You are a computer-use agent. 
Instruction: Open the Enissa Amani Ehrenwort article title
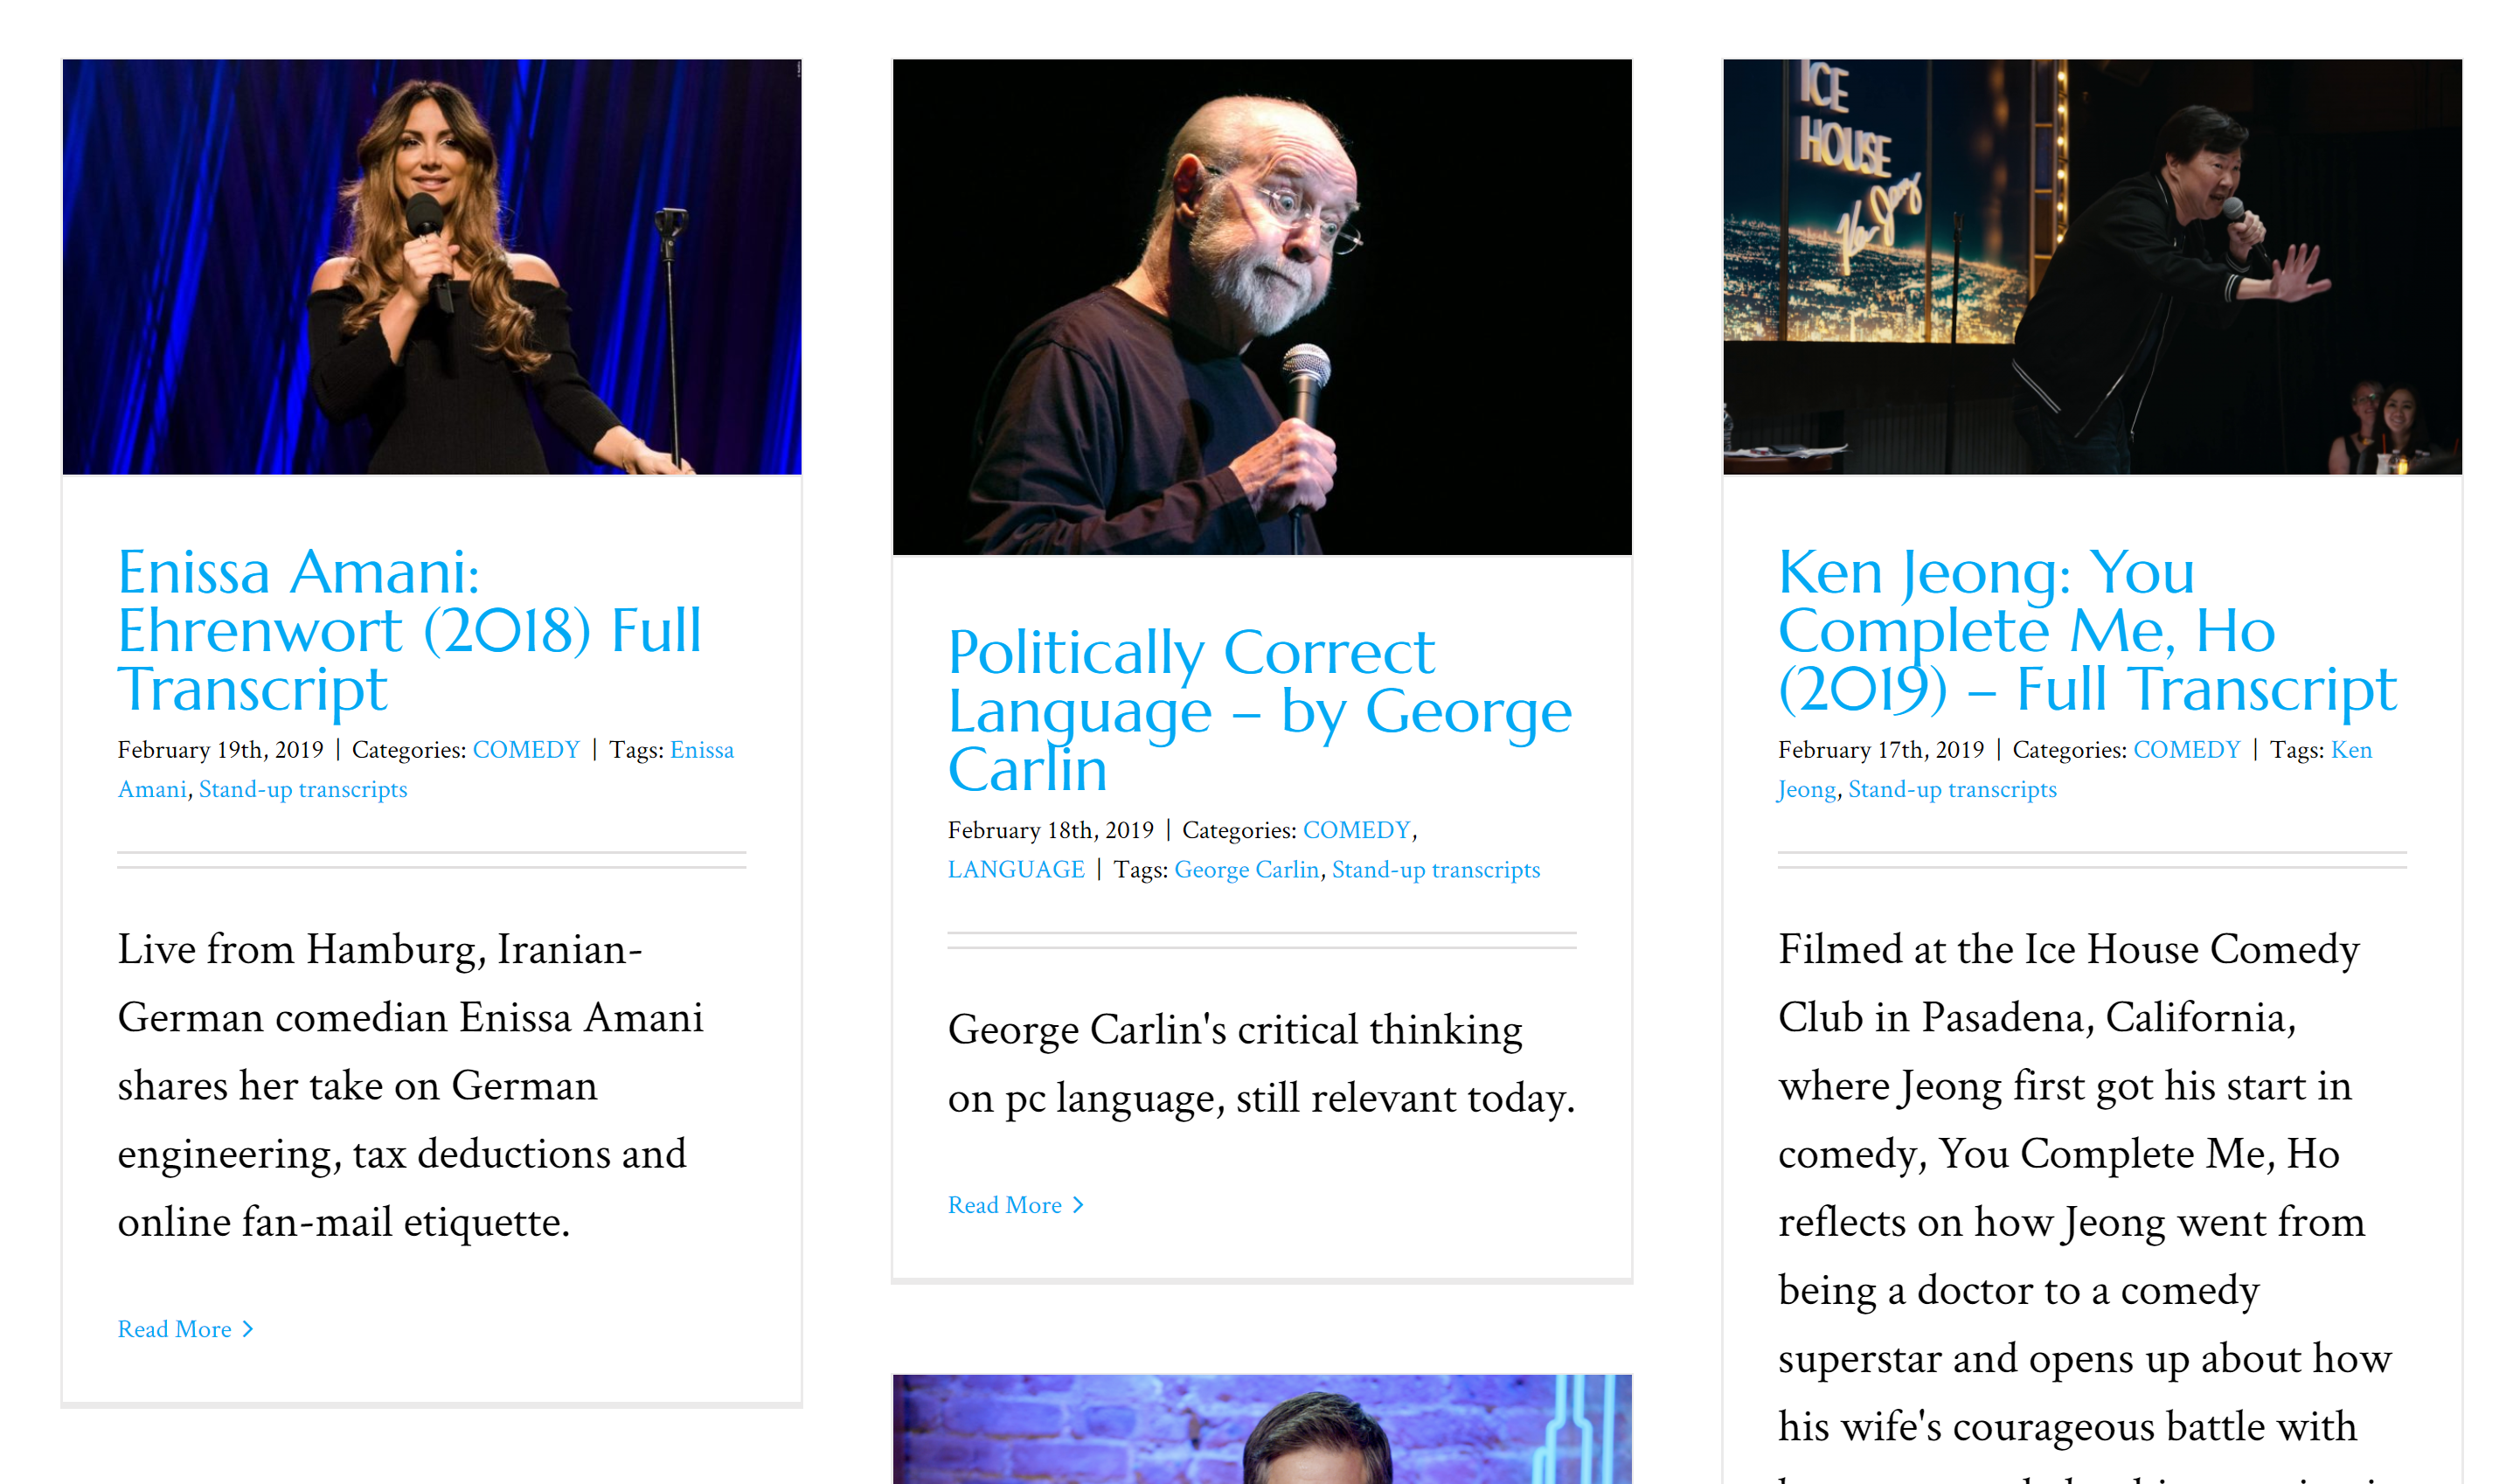pos(408,630)
